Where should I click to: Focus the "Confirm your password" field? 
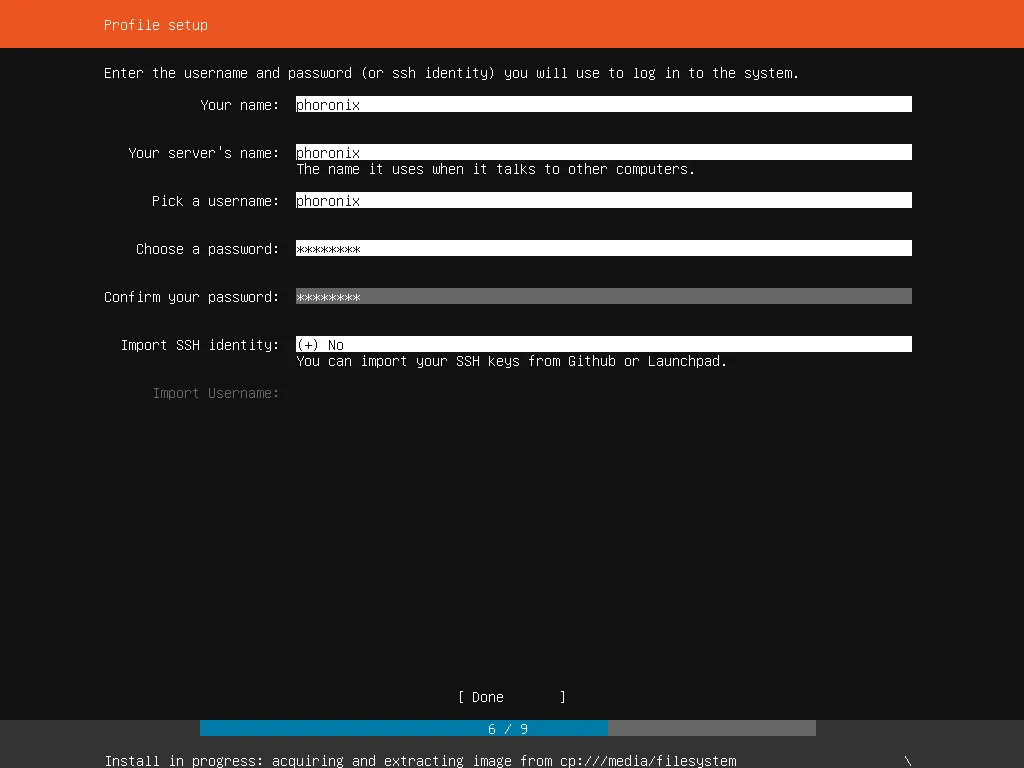click(603, 296)
